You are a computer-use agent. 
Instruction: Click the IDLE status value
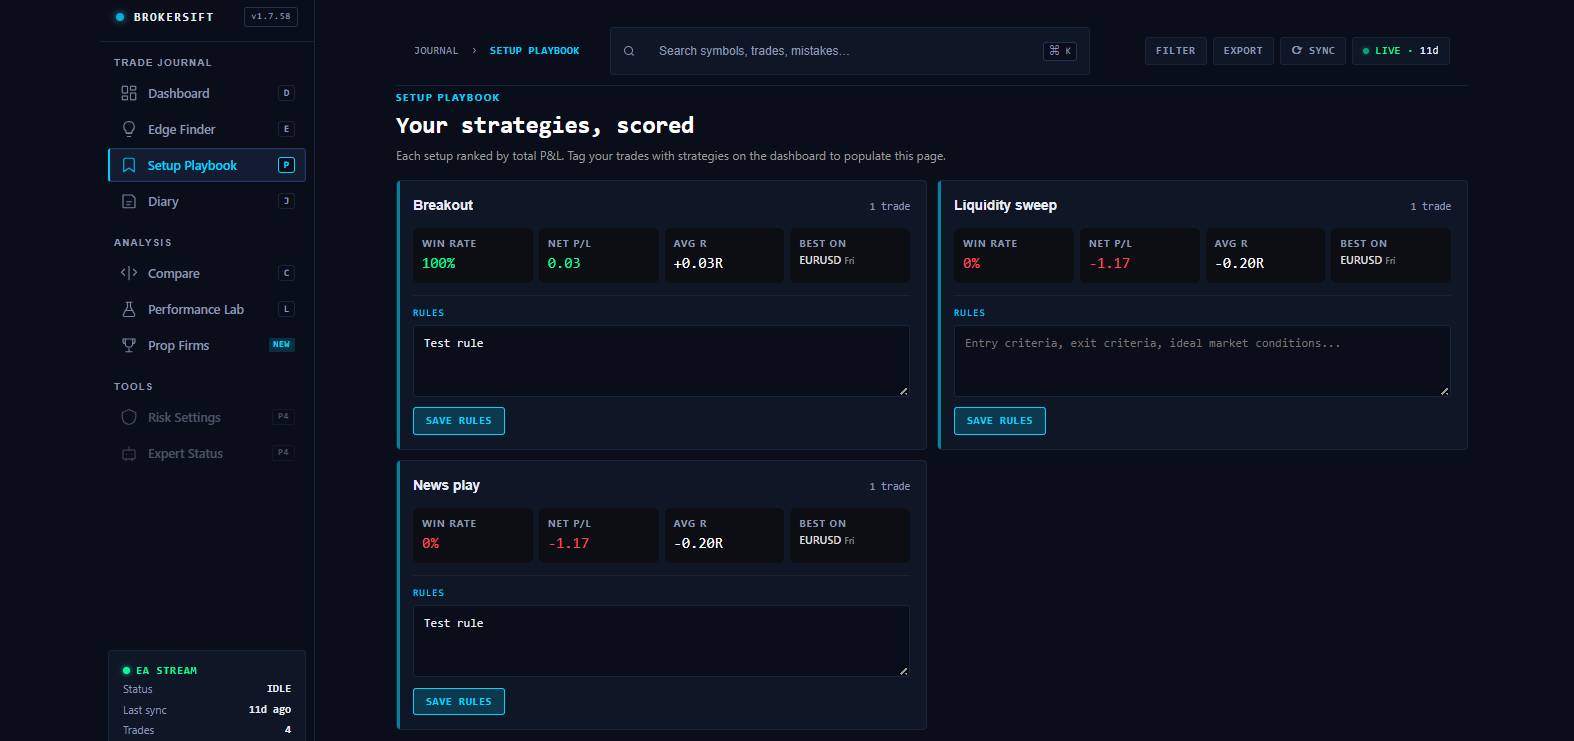pyautogui.click(x=279, y=689)
